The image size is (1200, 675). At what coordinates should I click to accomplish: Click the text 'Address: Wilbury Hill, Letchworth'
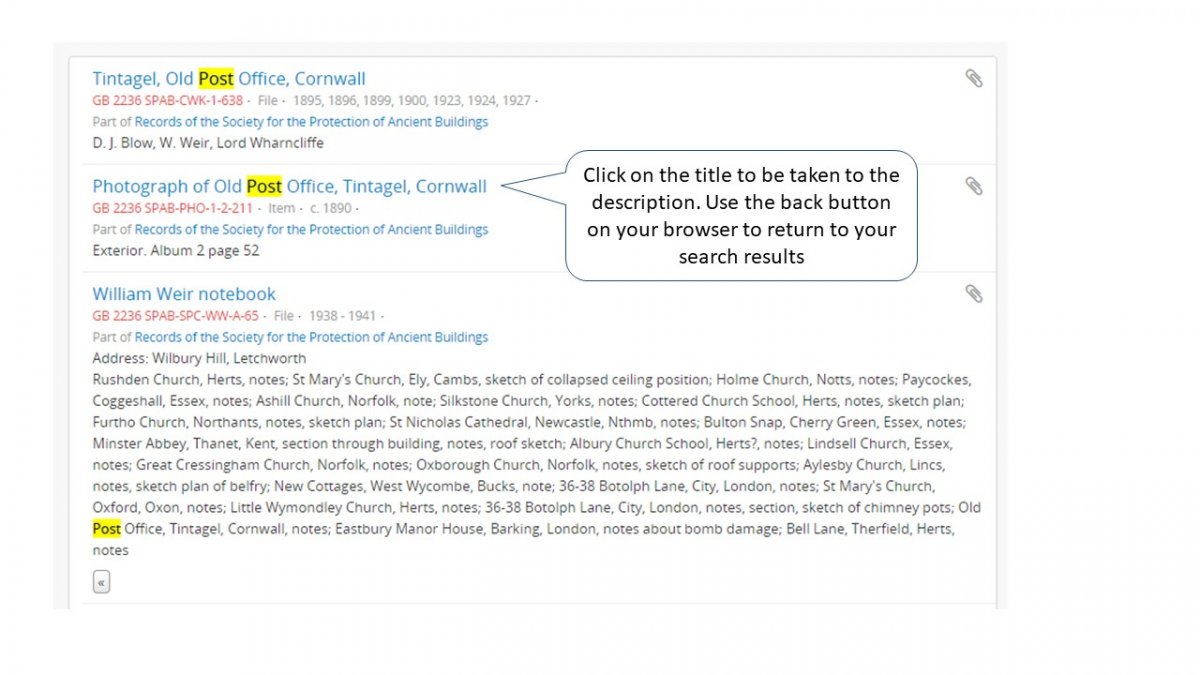pos(199,358)
